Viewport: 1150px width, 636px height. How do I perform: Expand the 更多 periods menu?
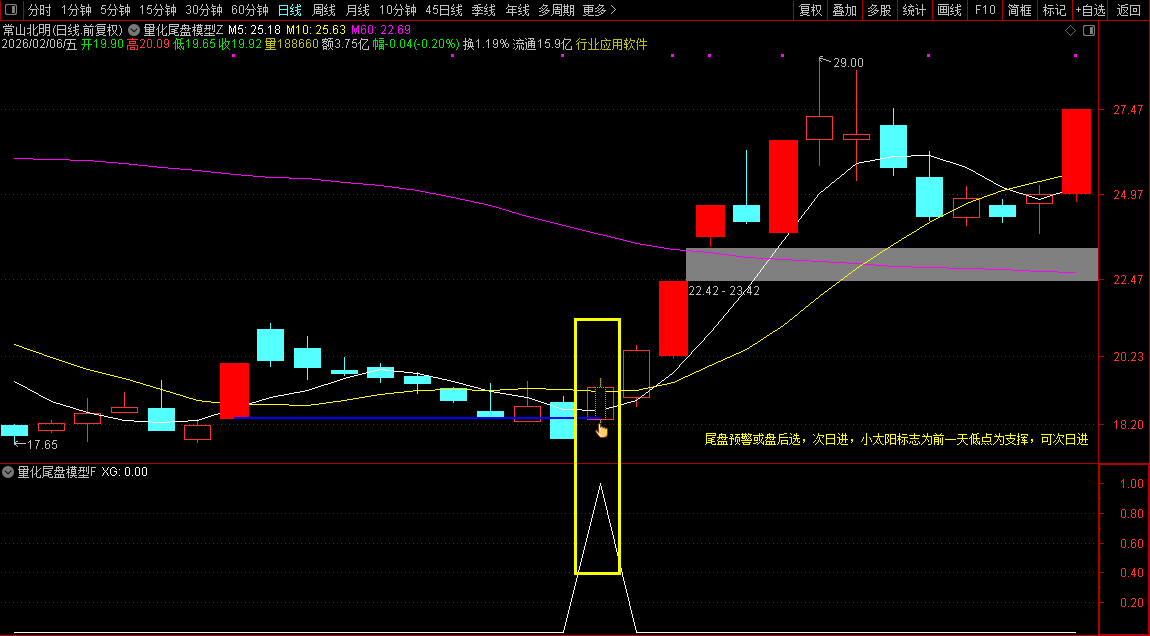click(599, 10)
